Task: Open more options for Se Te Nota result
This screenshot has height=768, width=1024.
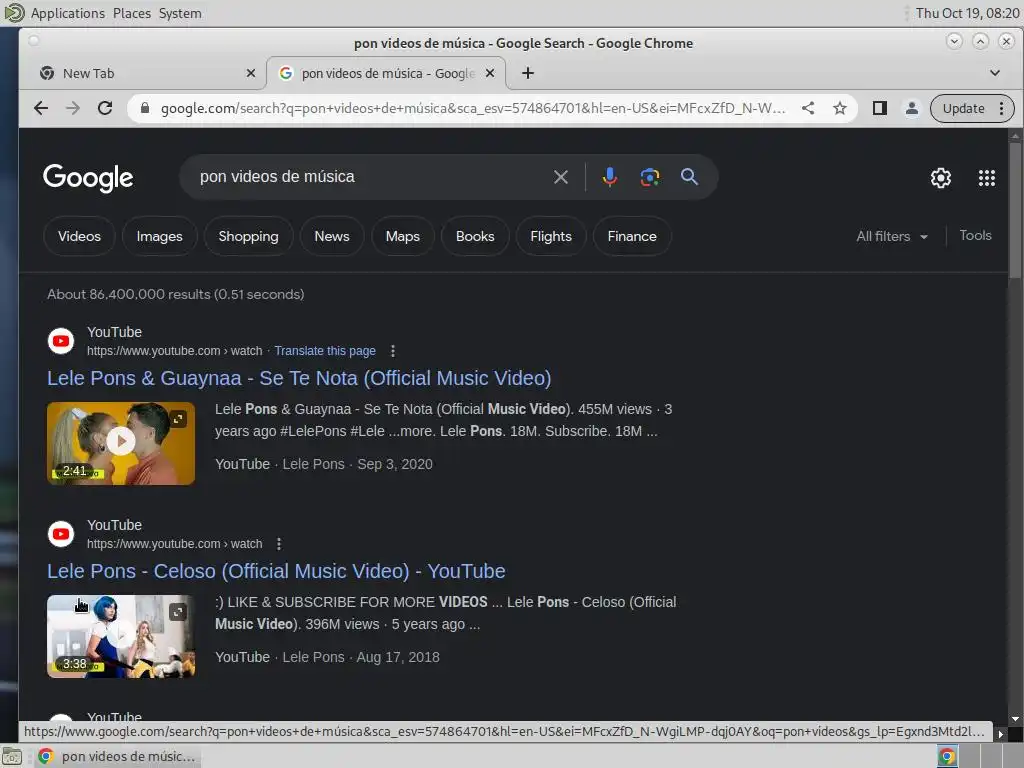Action: tap(392, 351)
